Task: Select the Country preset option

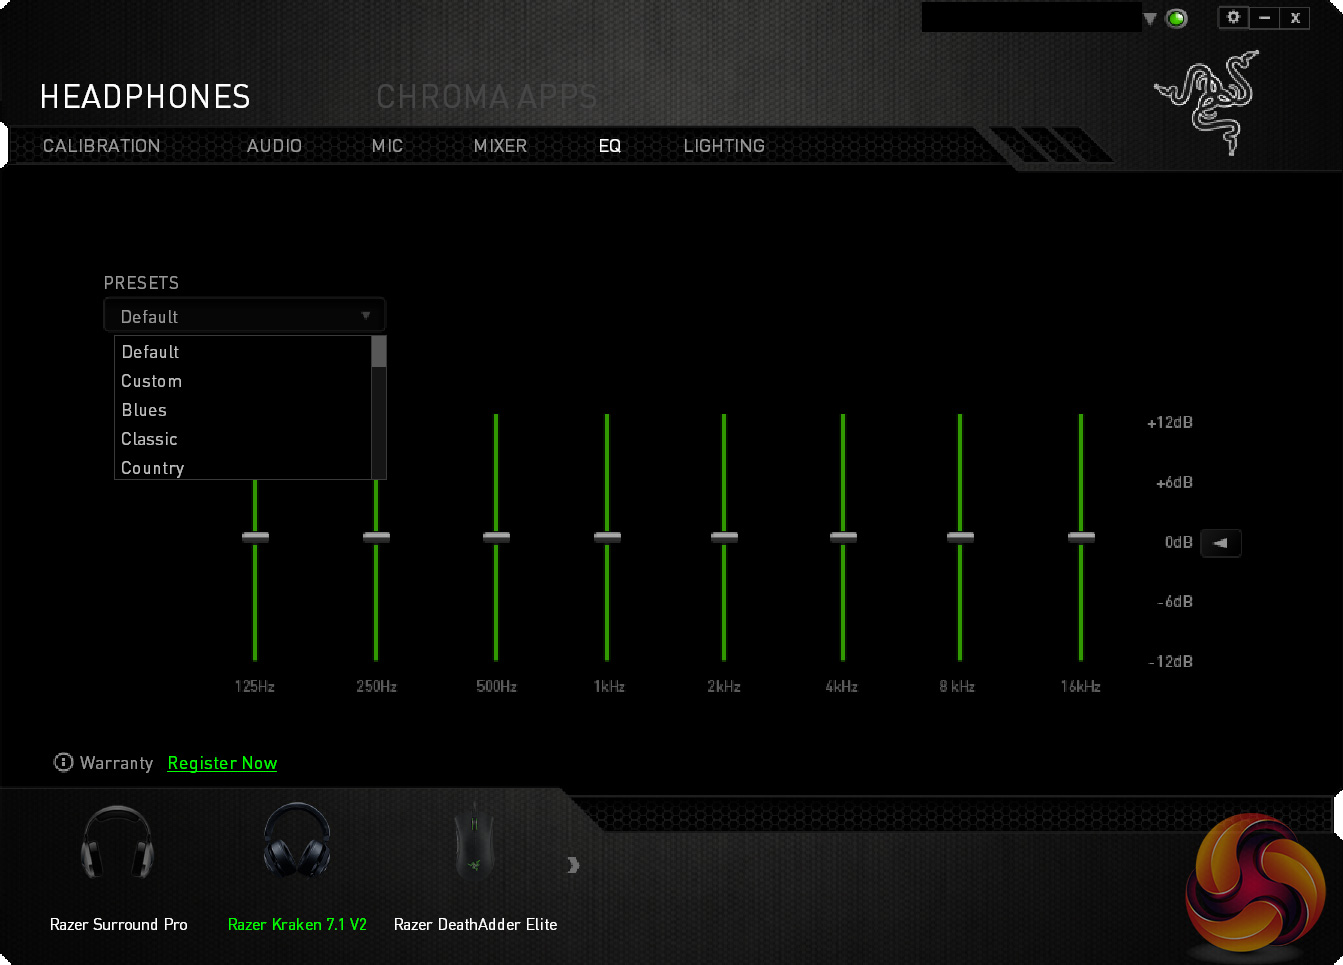Action: pos(243,467)
